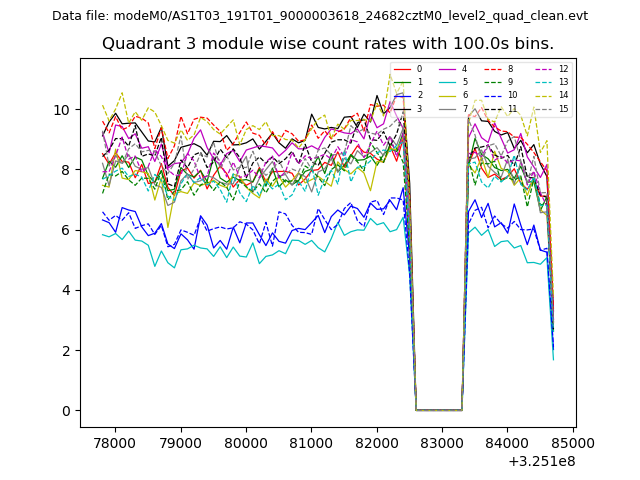Click the green solid legend marker for module 1
The height and width of the screenshot is (480, 640).
point(402,82)
